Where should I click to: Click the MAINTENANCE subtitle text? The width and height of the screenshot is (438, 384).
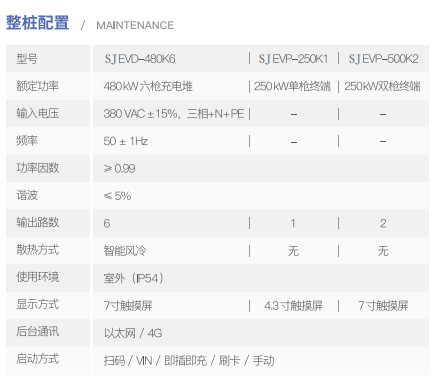click(x=135, y=25)
